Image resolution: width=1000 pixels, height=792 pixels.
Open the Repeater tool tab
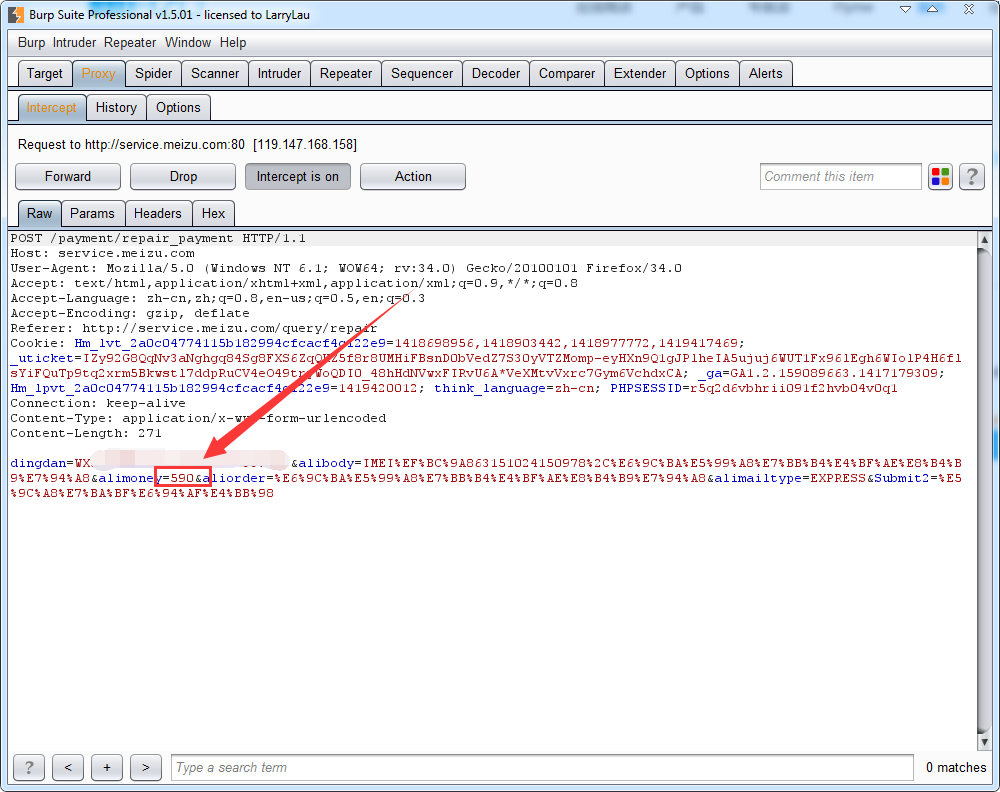click(346, 73)
